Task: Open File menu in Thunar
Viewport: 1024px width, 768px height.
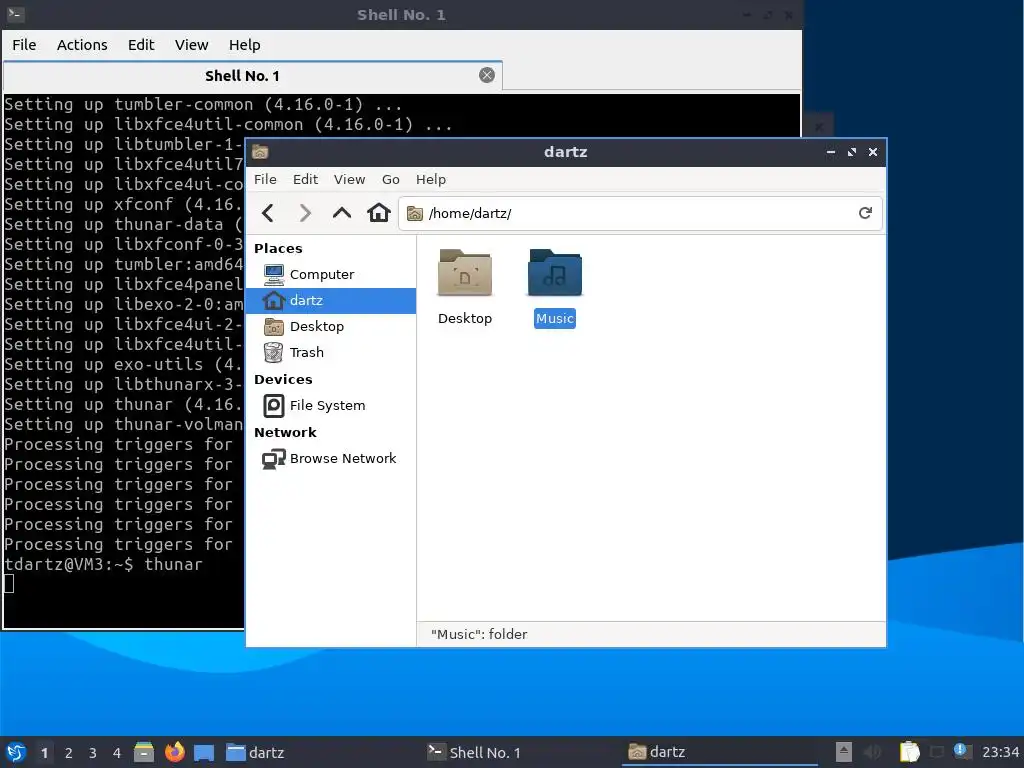Action: tap(265, 180)
